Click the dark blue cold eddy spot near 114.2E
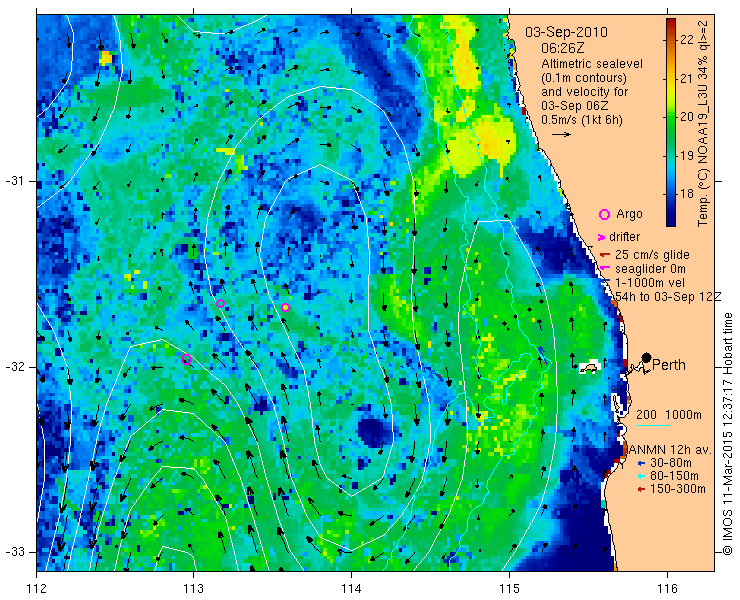740x600 pixels. coord(375,432)
